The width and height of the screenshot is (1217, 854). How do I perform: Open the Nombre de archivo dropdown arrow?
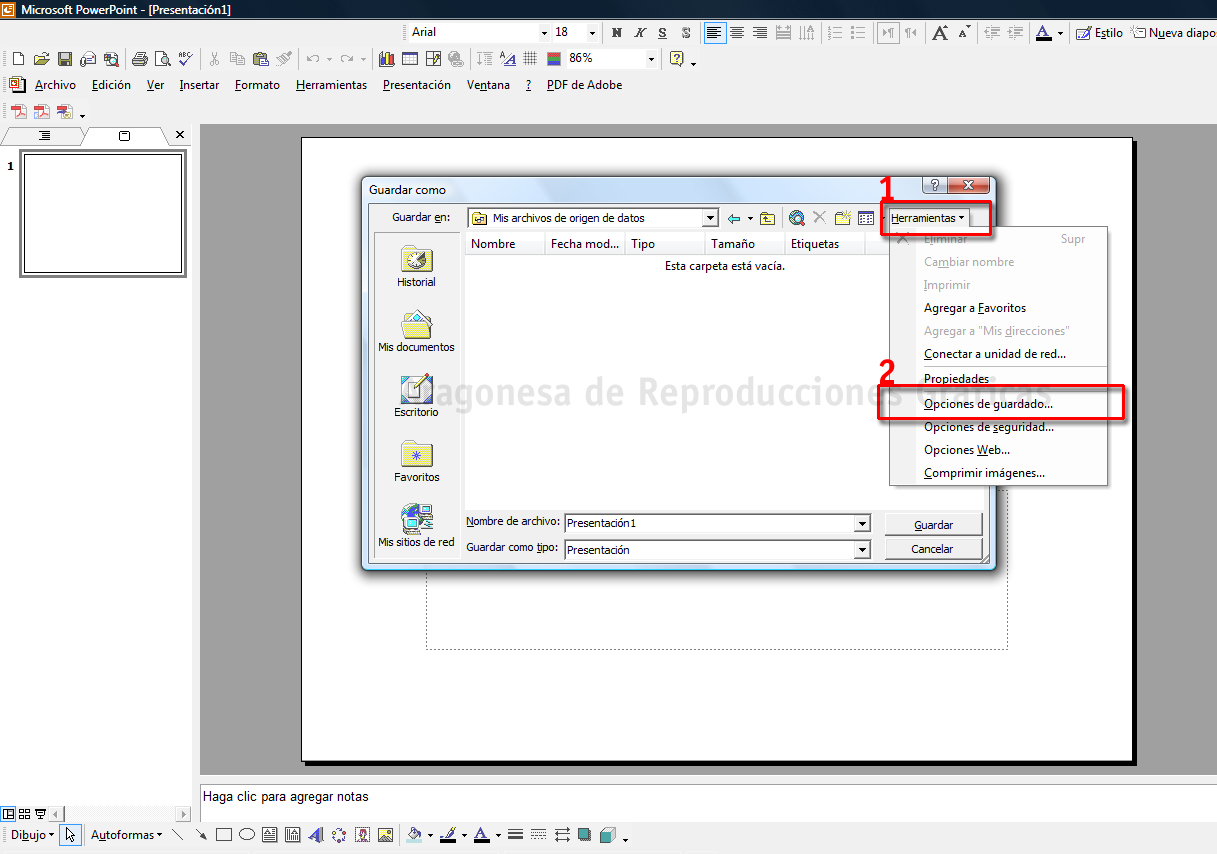point(862,523)
